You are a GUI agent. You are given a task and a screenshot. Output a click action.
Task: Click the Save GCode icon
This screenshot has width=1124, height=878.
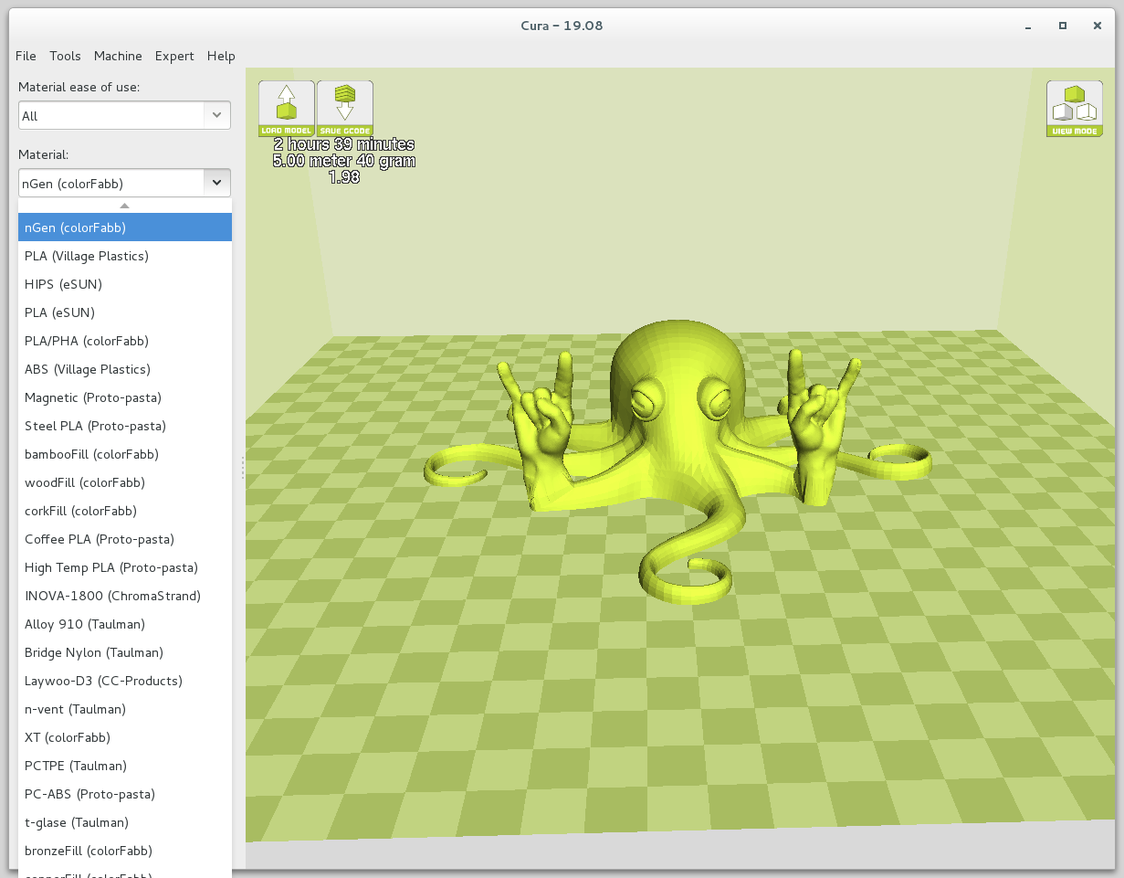(x=345, y=108)
